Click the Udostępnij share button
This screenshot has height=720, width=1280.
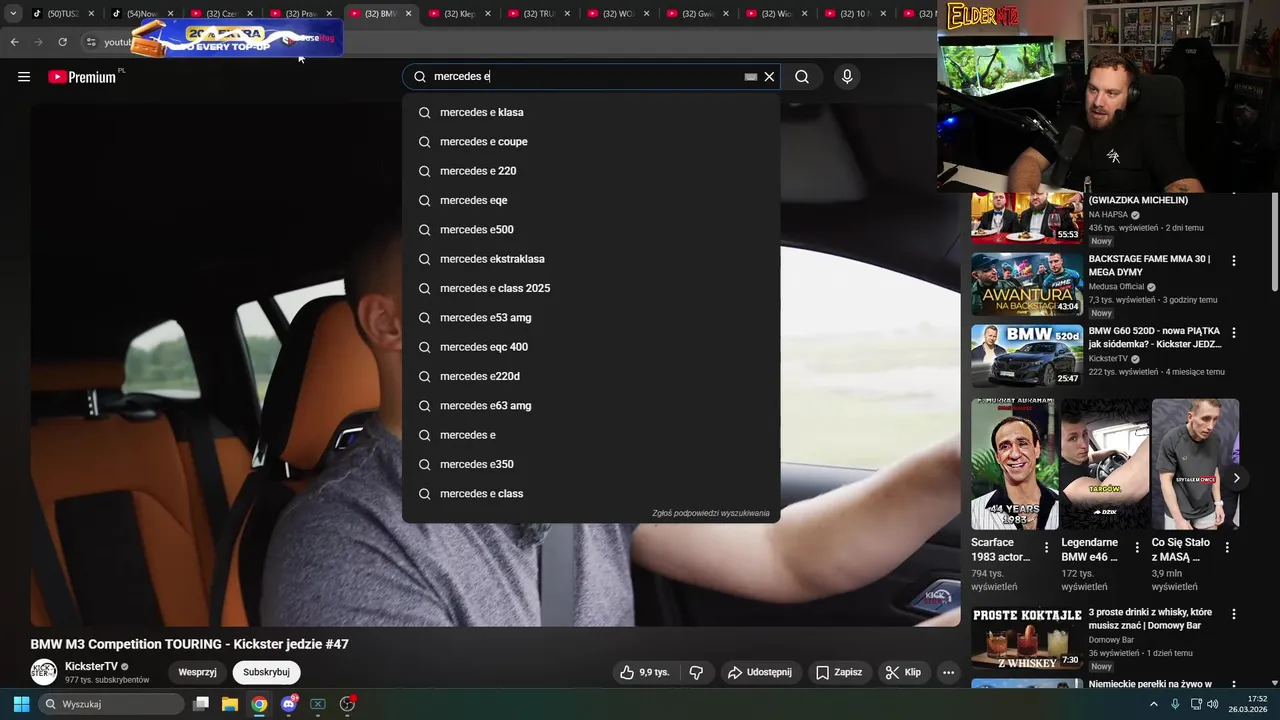coord(759,672)
